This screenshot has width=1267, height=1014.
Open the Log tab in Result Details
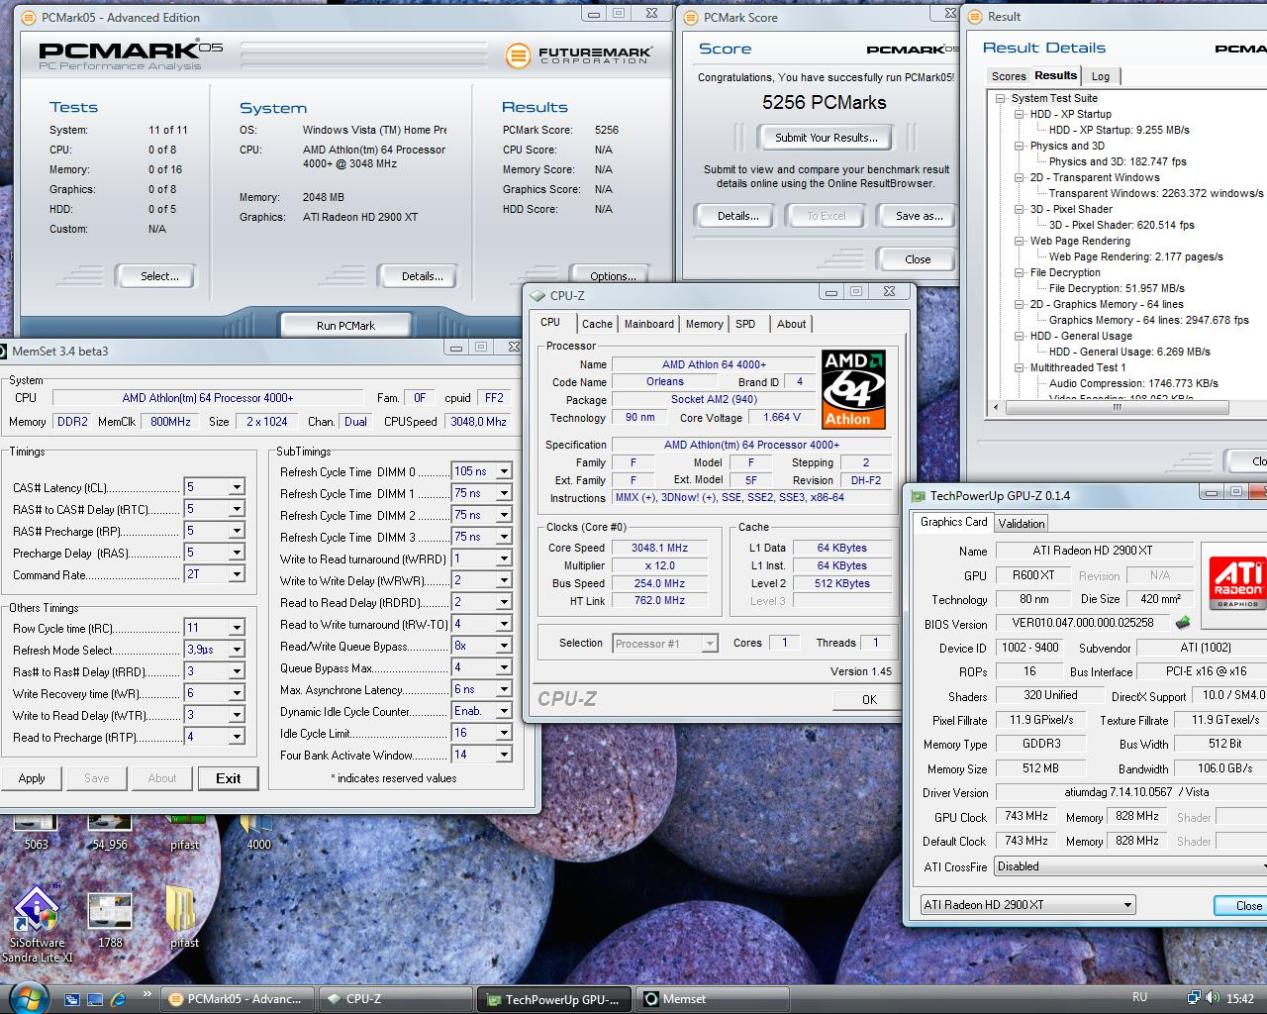click(1100, 76)
